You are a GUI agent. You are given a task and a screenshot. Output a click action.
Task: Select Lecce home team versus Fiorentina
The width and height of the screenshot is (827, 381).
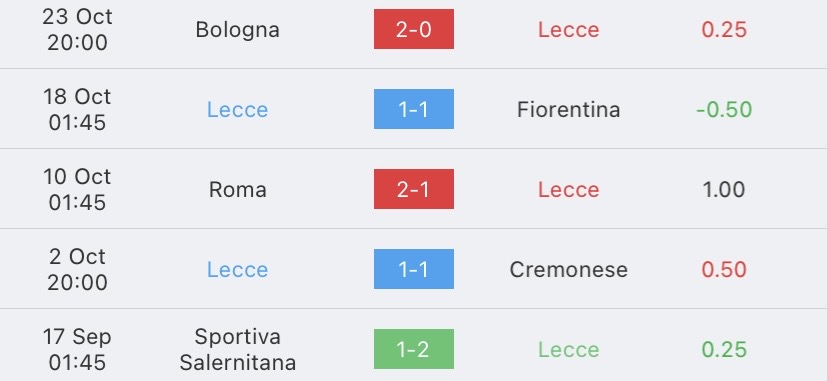coord(237,110)
